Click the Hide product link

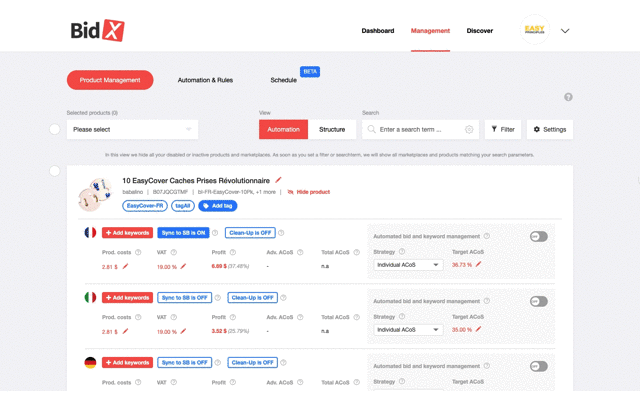point(309,192)
